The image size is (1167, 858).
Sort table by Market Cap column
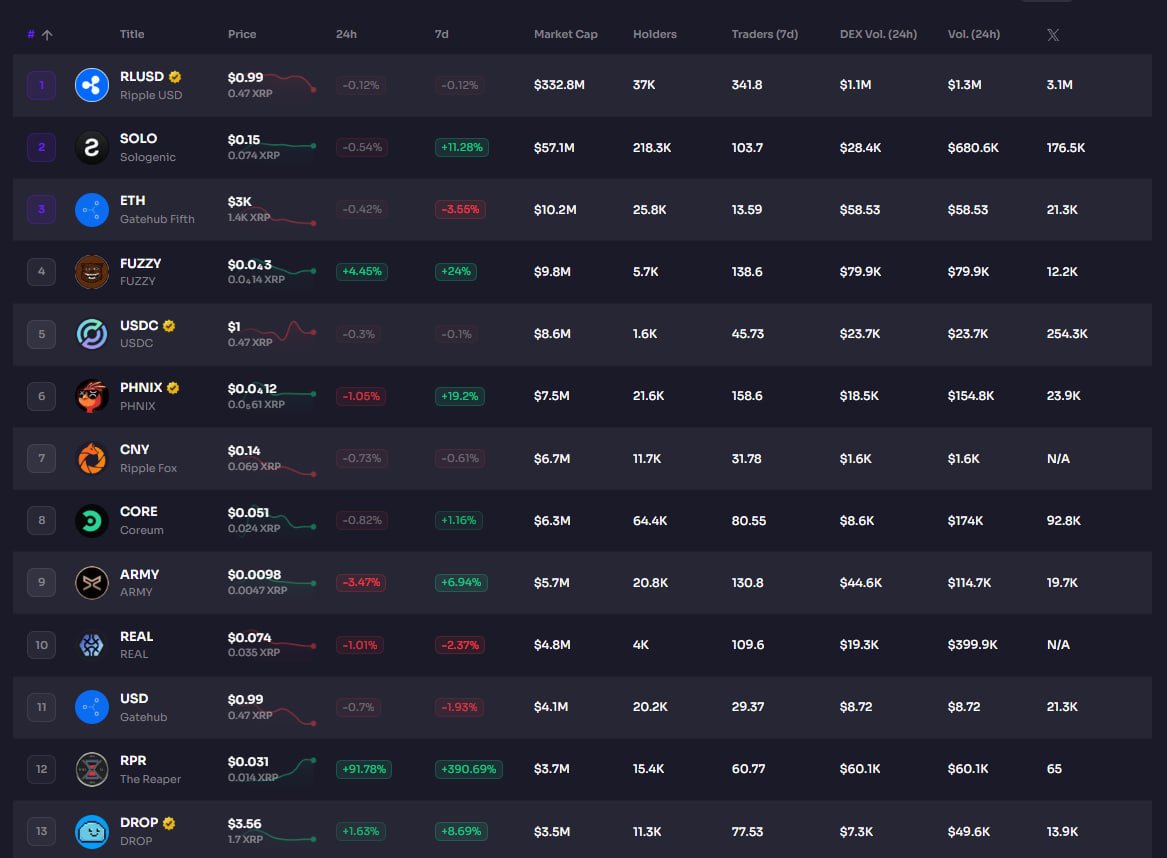(566, 34)
